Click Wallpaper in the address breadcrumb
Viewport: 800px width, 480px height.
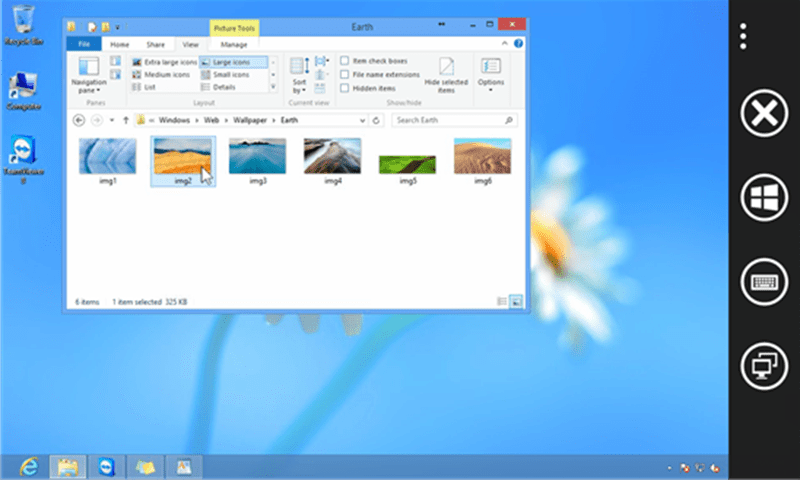(x=250, y=120)
